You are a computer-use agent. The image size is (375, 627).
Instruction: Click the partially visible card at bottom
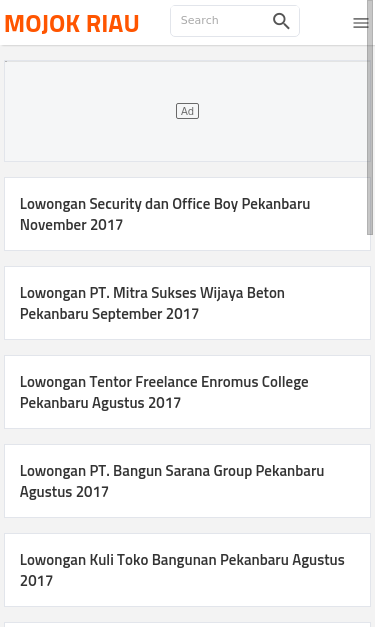(188, 625)
